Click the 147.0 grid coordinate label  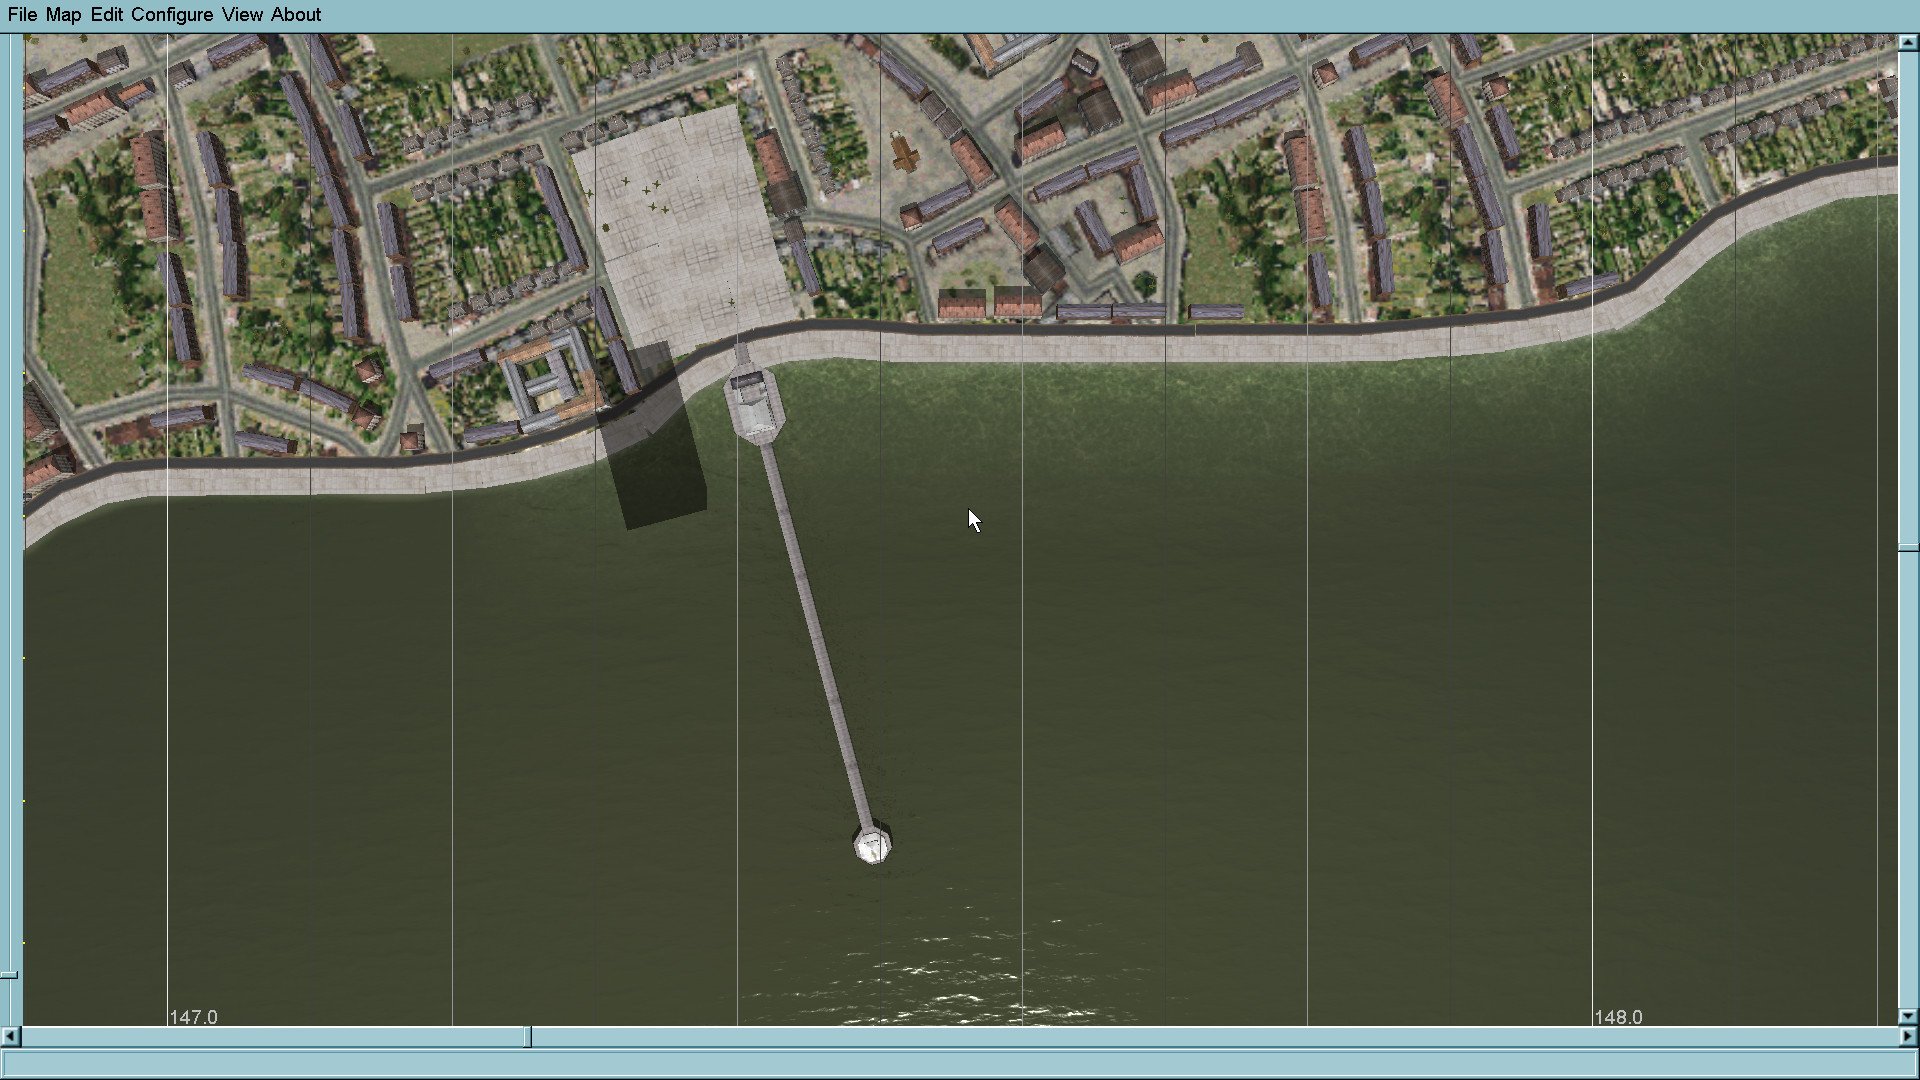193,1017
